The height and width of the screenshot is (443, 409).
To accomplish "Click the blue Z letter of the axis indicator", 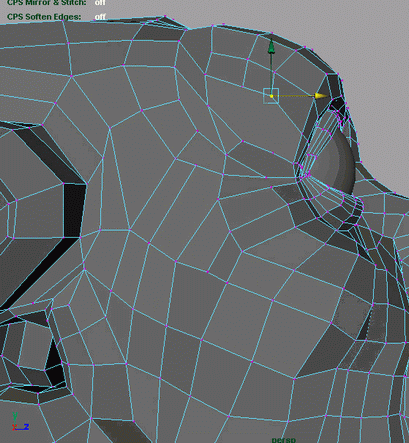I will point(26,426).
